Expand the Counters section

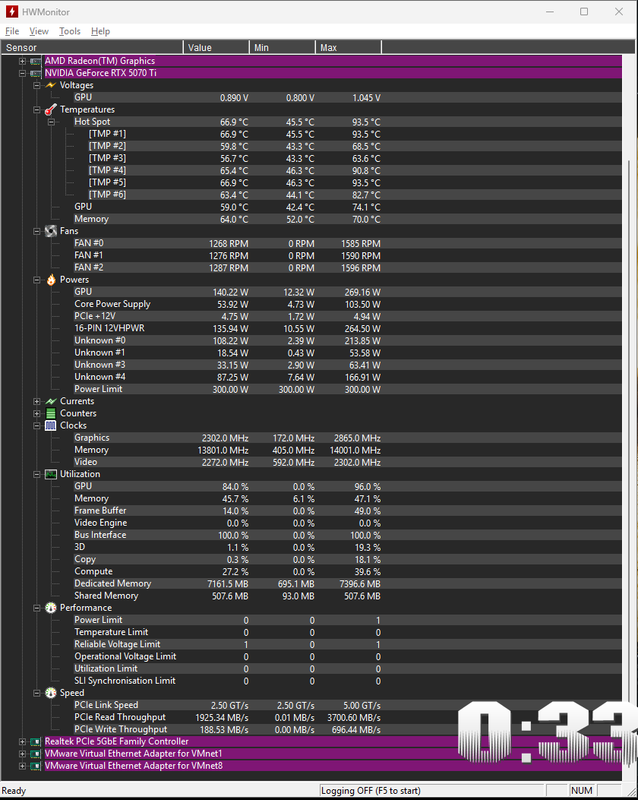37,413
